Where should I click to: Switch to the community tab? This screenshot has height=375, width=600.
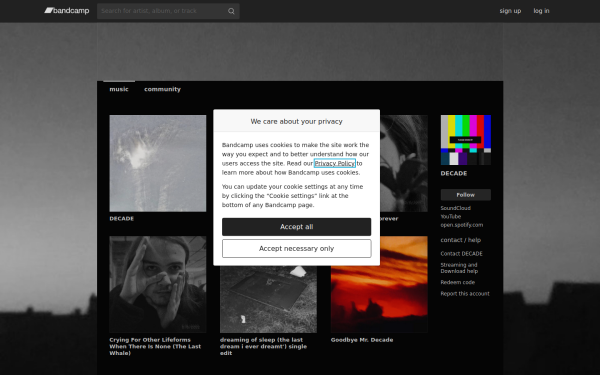click(162, 89)
